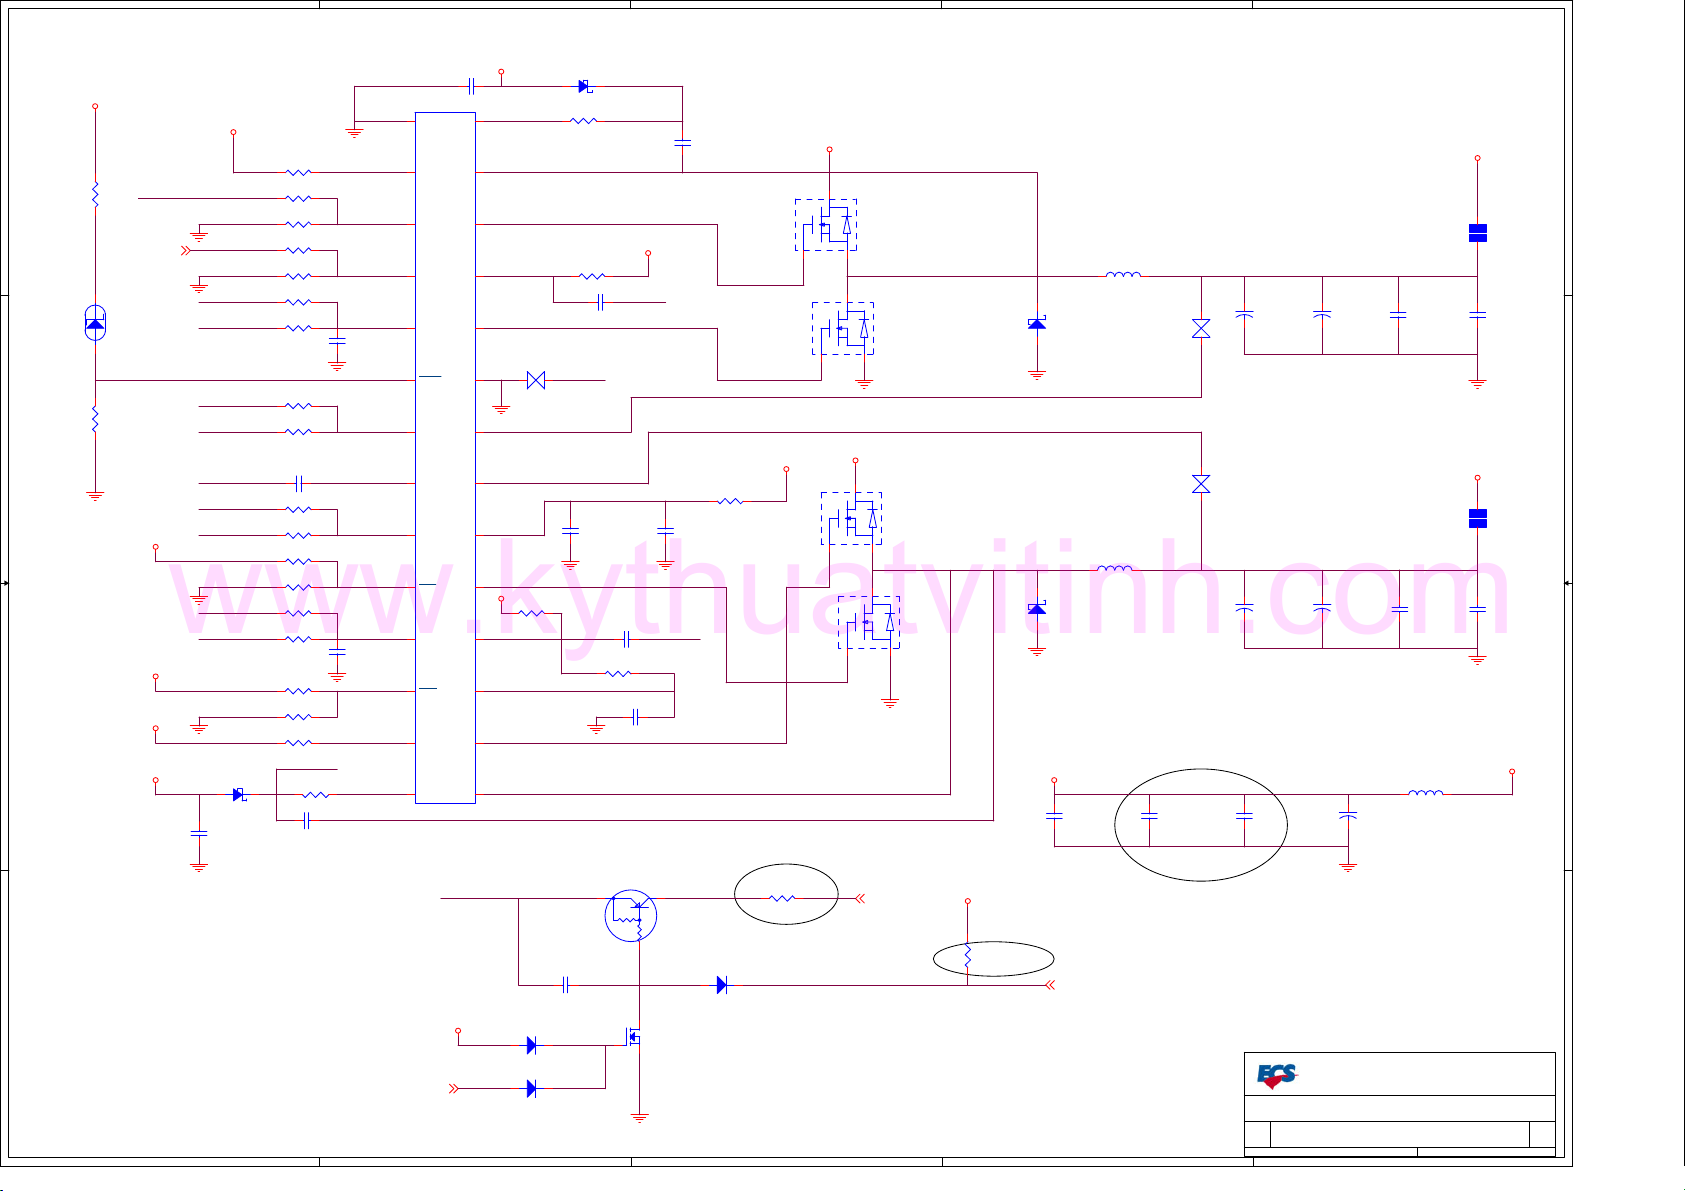This screenshot has width=1685, height=1191.
Task: Click the bowtie symbol attached directly to the IC
Action: 536,380
